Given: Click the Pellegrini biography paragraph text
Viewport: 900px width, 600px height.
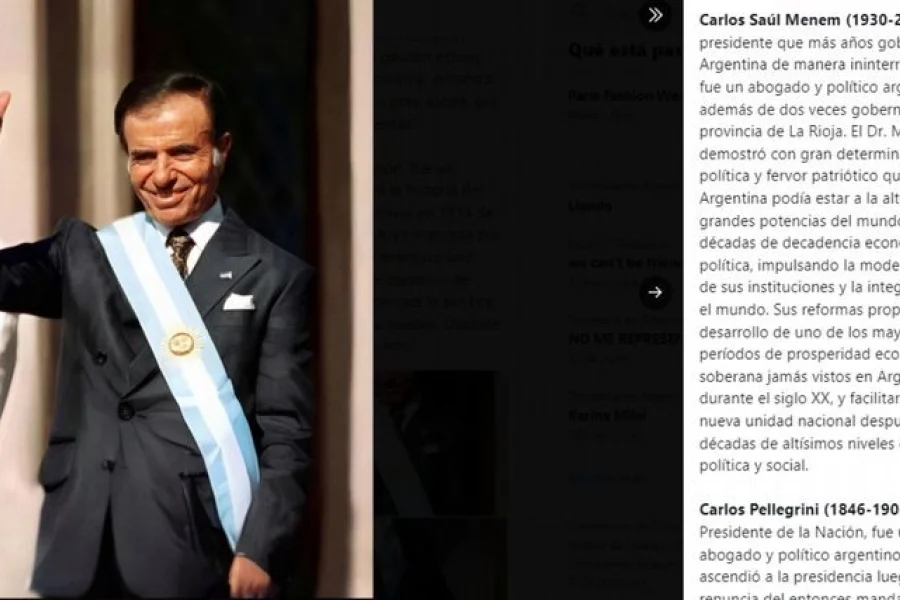Looking at the screenshot, I should tap(799, 564).
